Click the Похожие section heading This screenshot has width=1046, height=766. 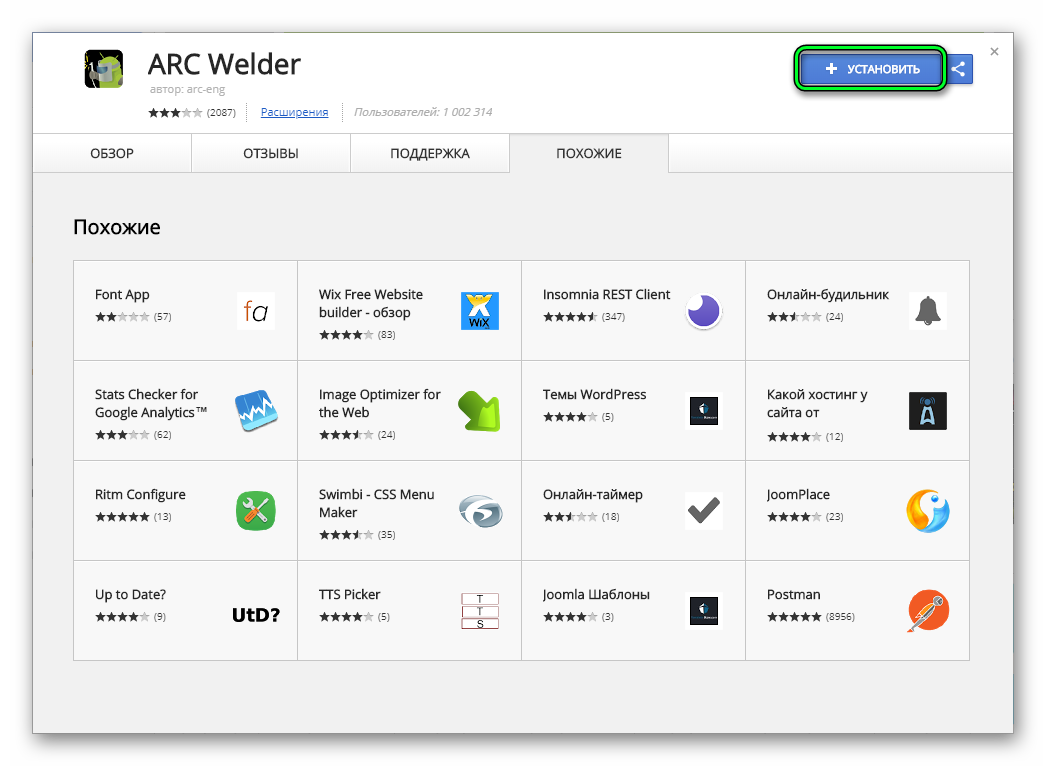pyautogui.click(x=117, y=228)
